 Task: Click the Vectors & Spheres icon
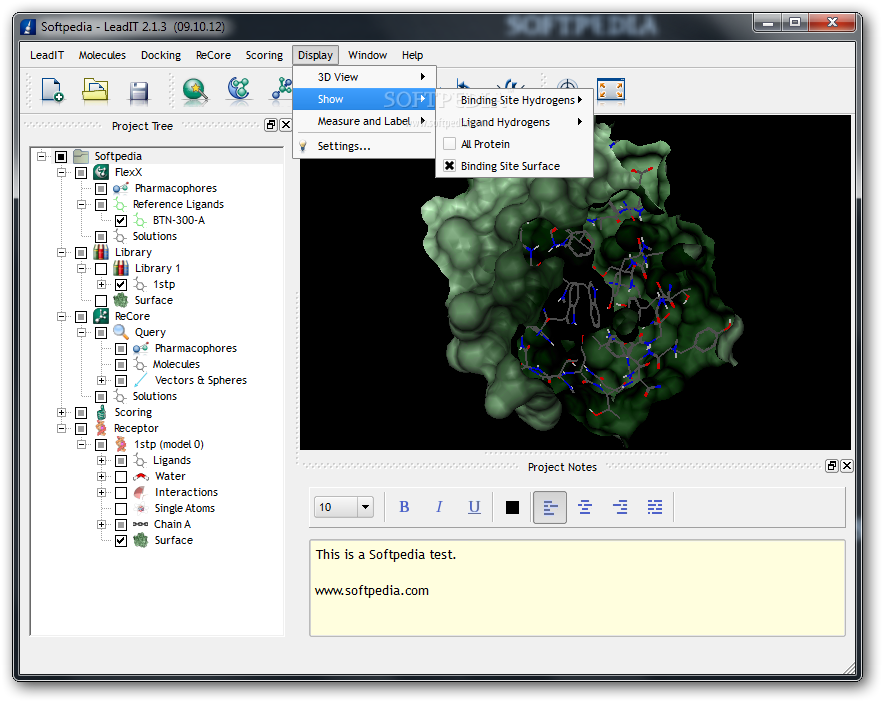click(x=141, y=381)
